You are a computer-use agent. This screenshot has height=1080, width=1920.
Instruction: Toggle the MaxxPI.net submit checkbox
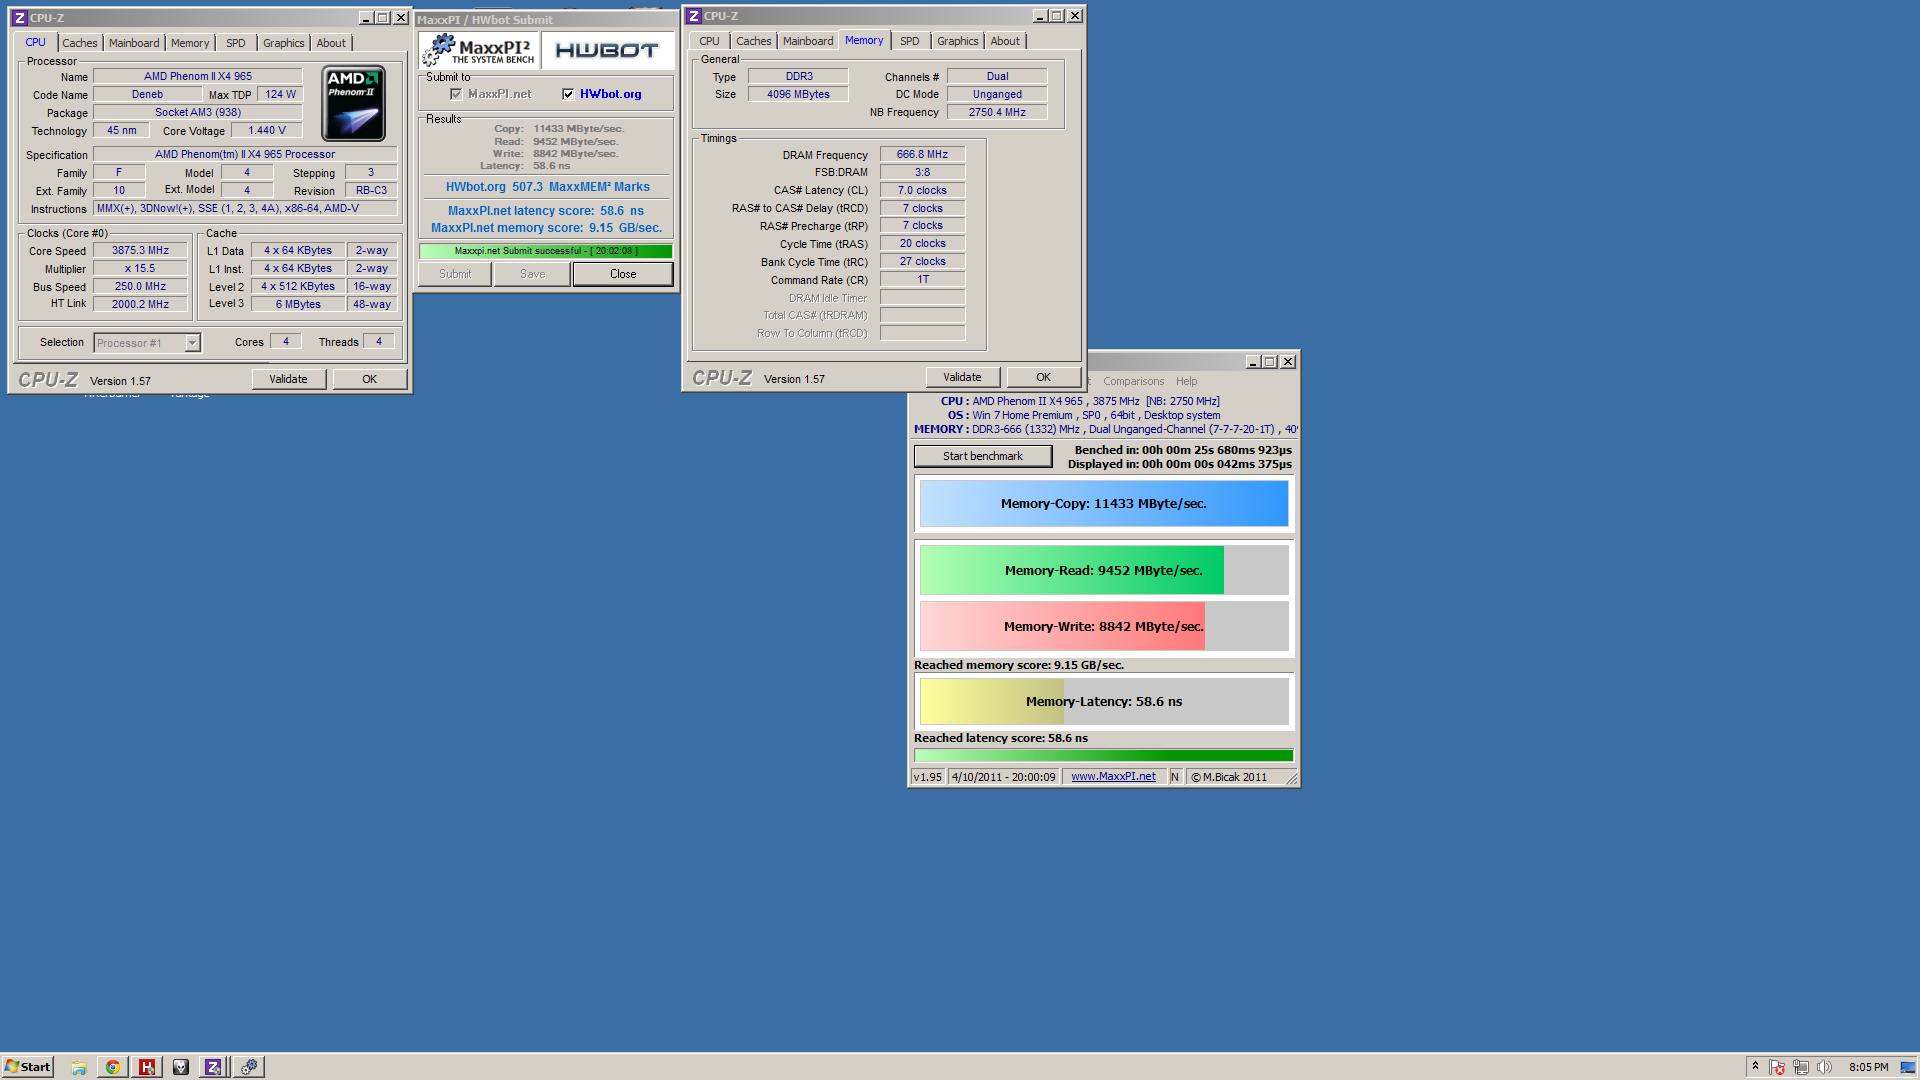(x=456, y=94)
